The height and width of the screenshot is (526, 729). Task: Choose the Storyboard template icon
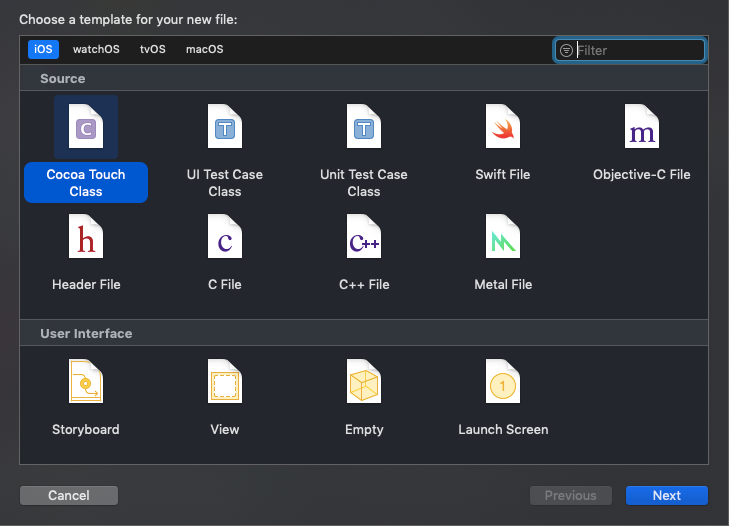point(86,381)
